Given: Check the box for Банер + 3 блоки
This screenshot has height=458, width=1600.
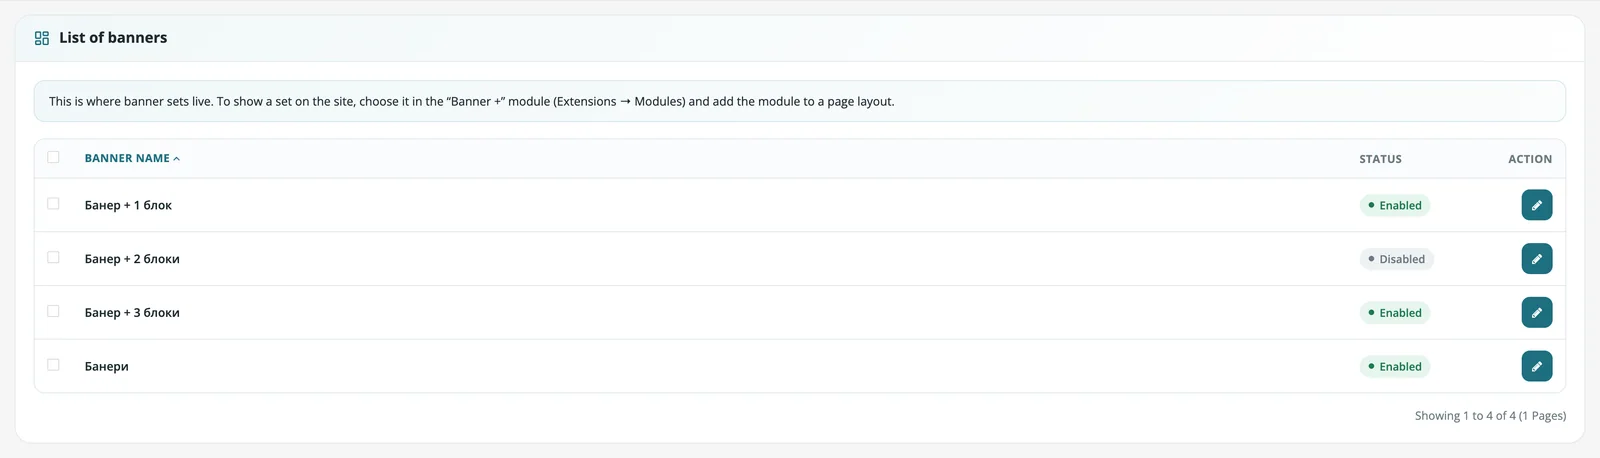Looking at the screenshot, I should coord(53,312).
